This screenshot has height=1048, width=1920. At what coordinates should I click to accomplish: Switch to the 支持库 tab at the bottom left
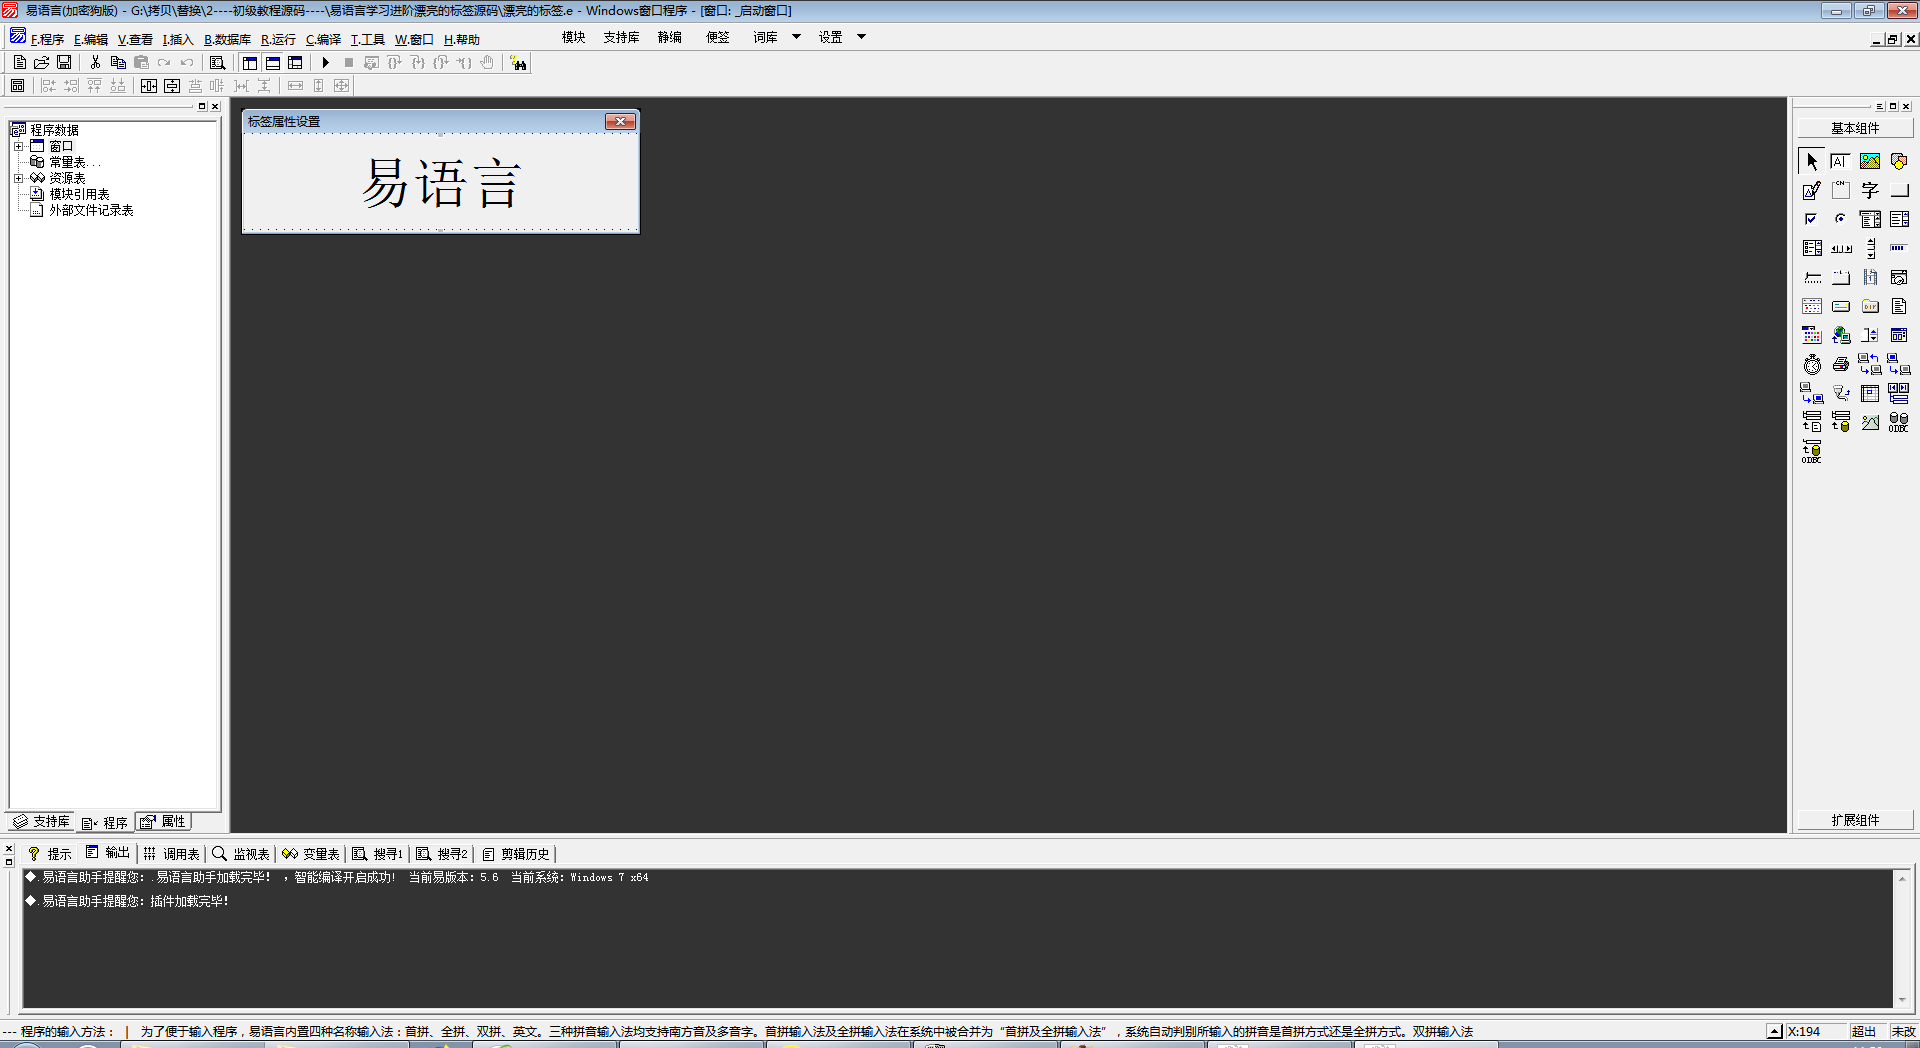(42, 821)
